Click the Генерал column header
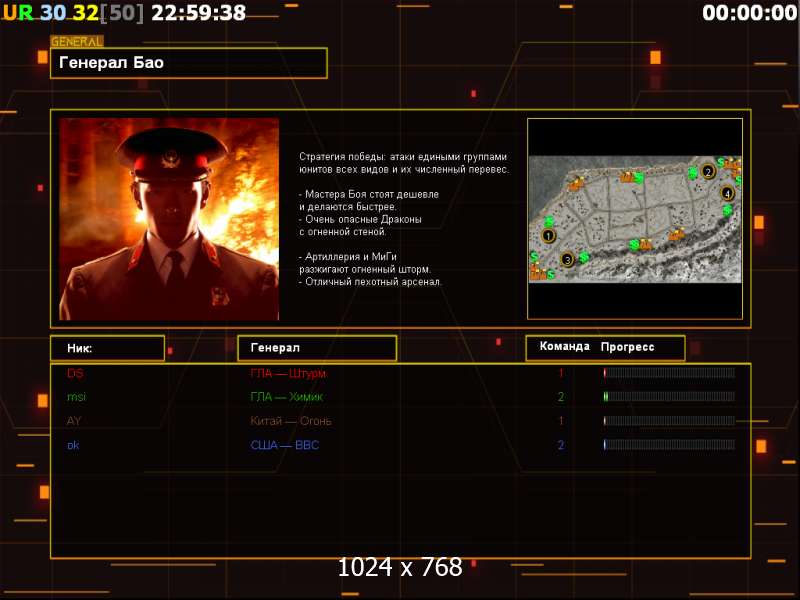The height and width of the screenshot is (600, 800). [317, 348]
